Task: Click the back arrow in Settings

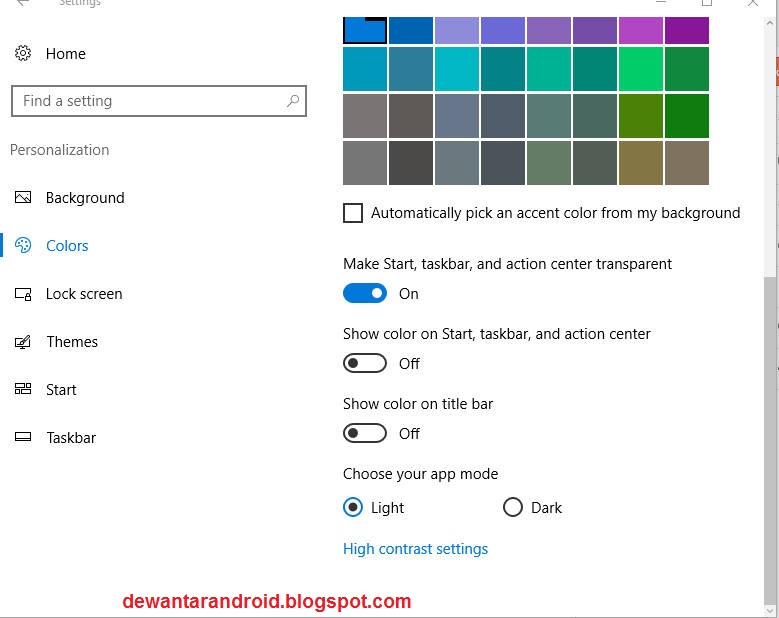Action: pos(23,2)
